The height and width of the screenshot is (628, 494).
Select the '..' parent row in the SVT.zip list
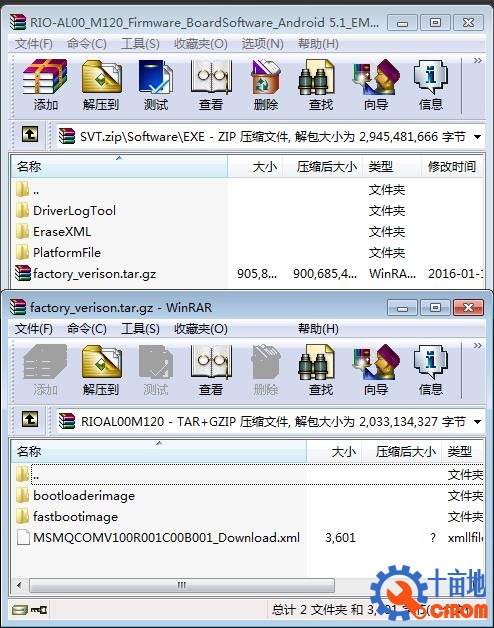(x=248, y=189)
